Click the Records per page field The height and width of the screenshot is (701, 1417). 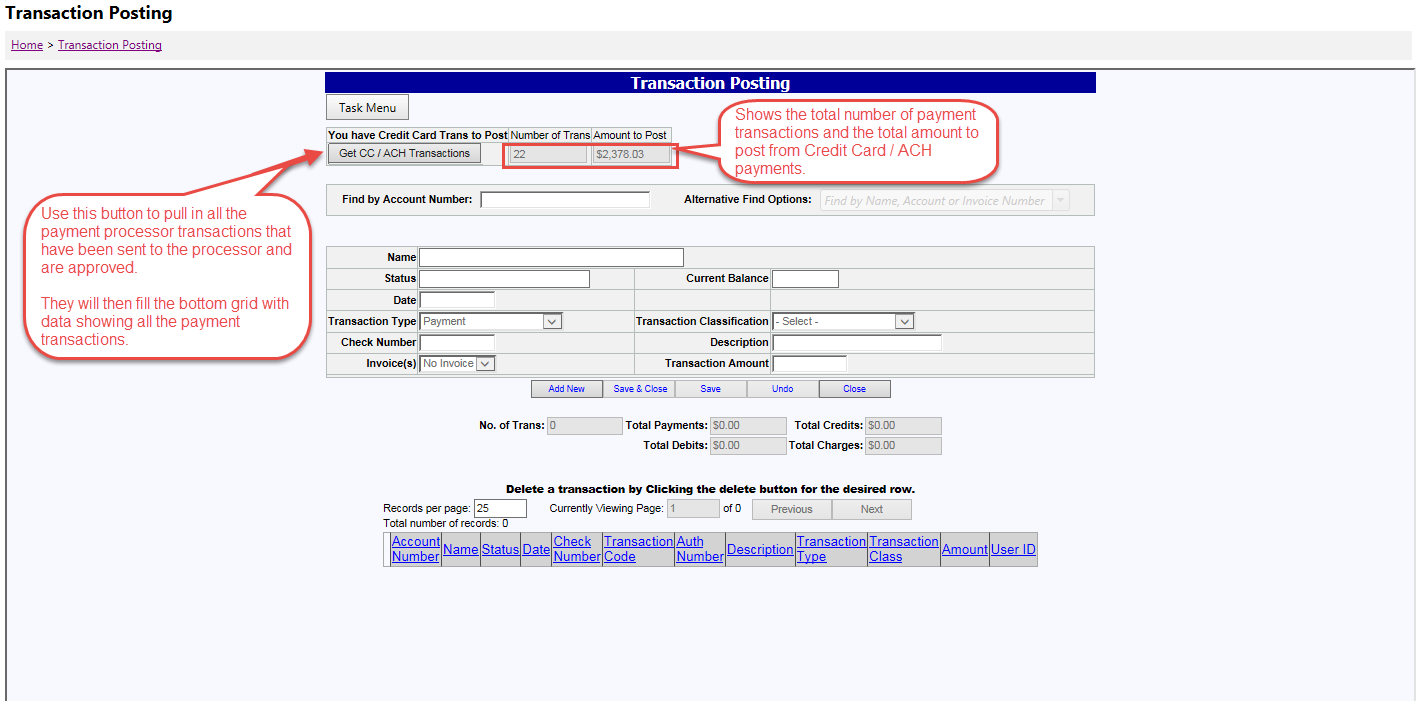click(499, 507)
